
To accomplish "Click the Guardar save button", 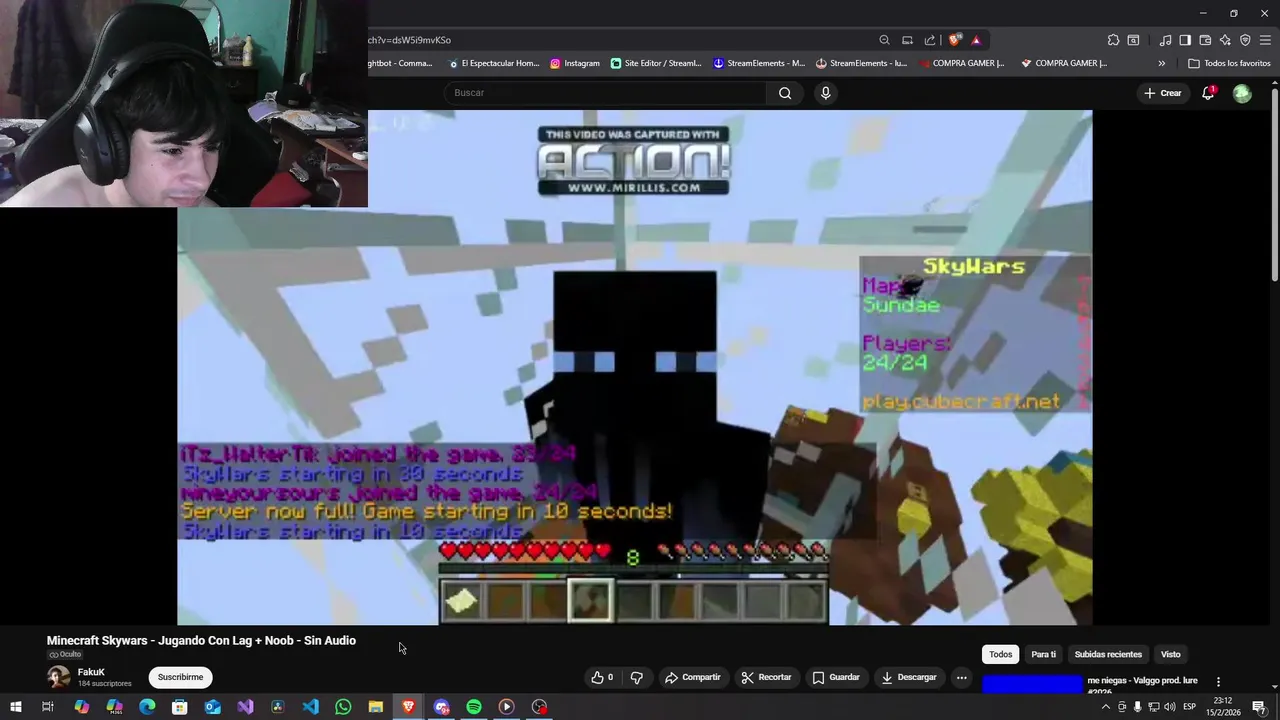I will tap(836, 677).
